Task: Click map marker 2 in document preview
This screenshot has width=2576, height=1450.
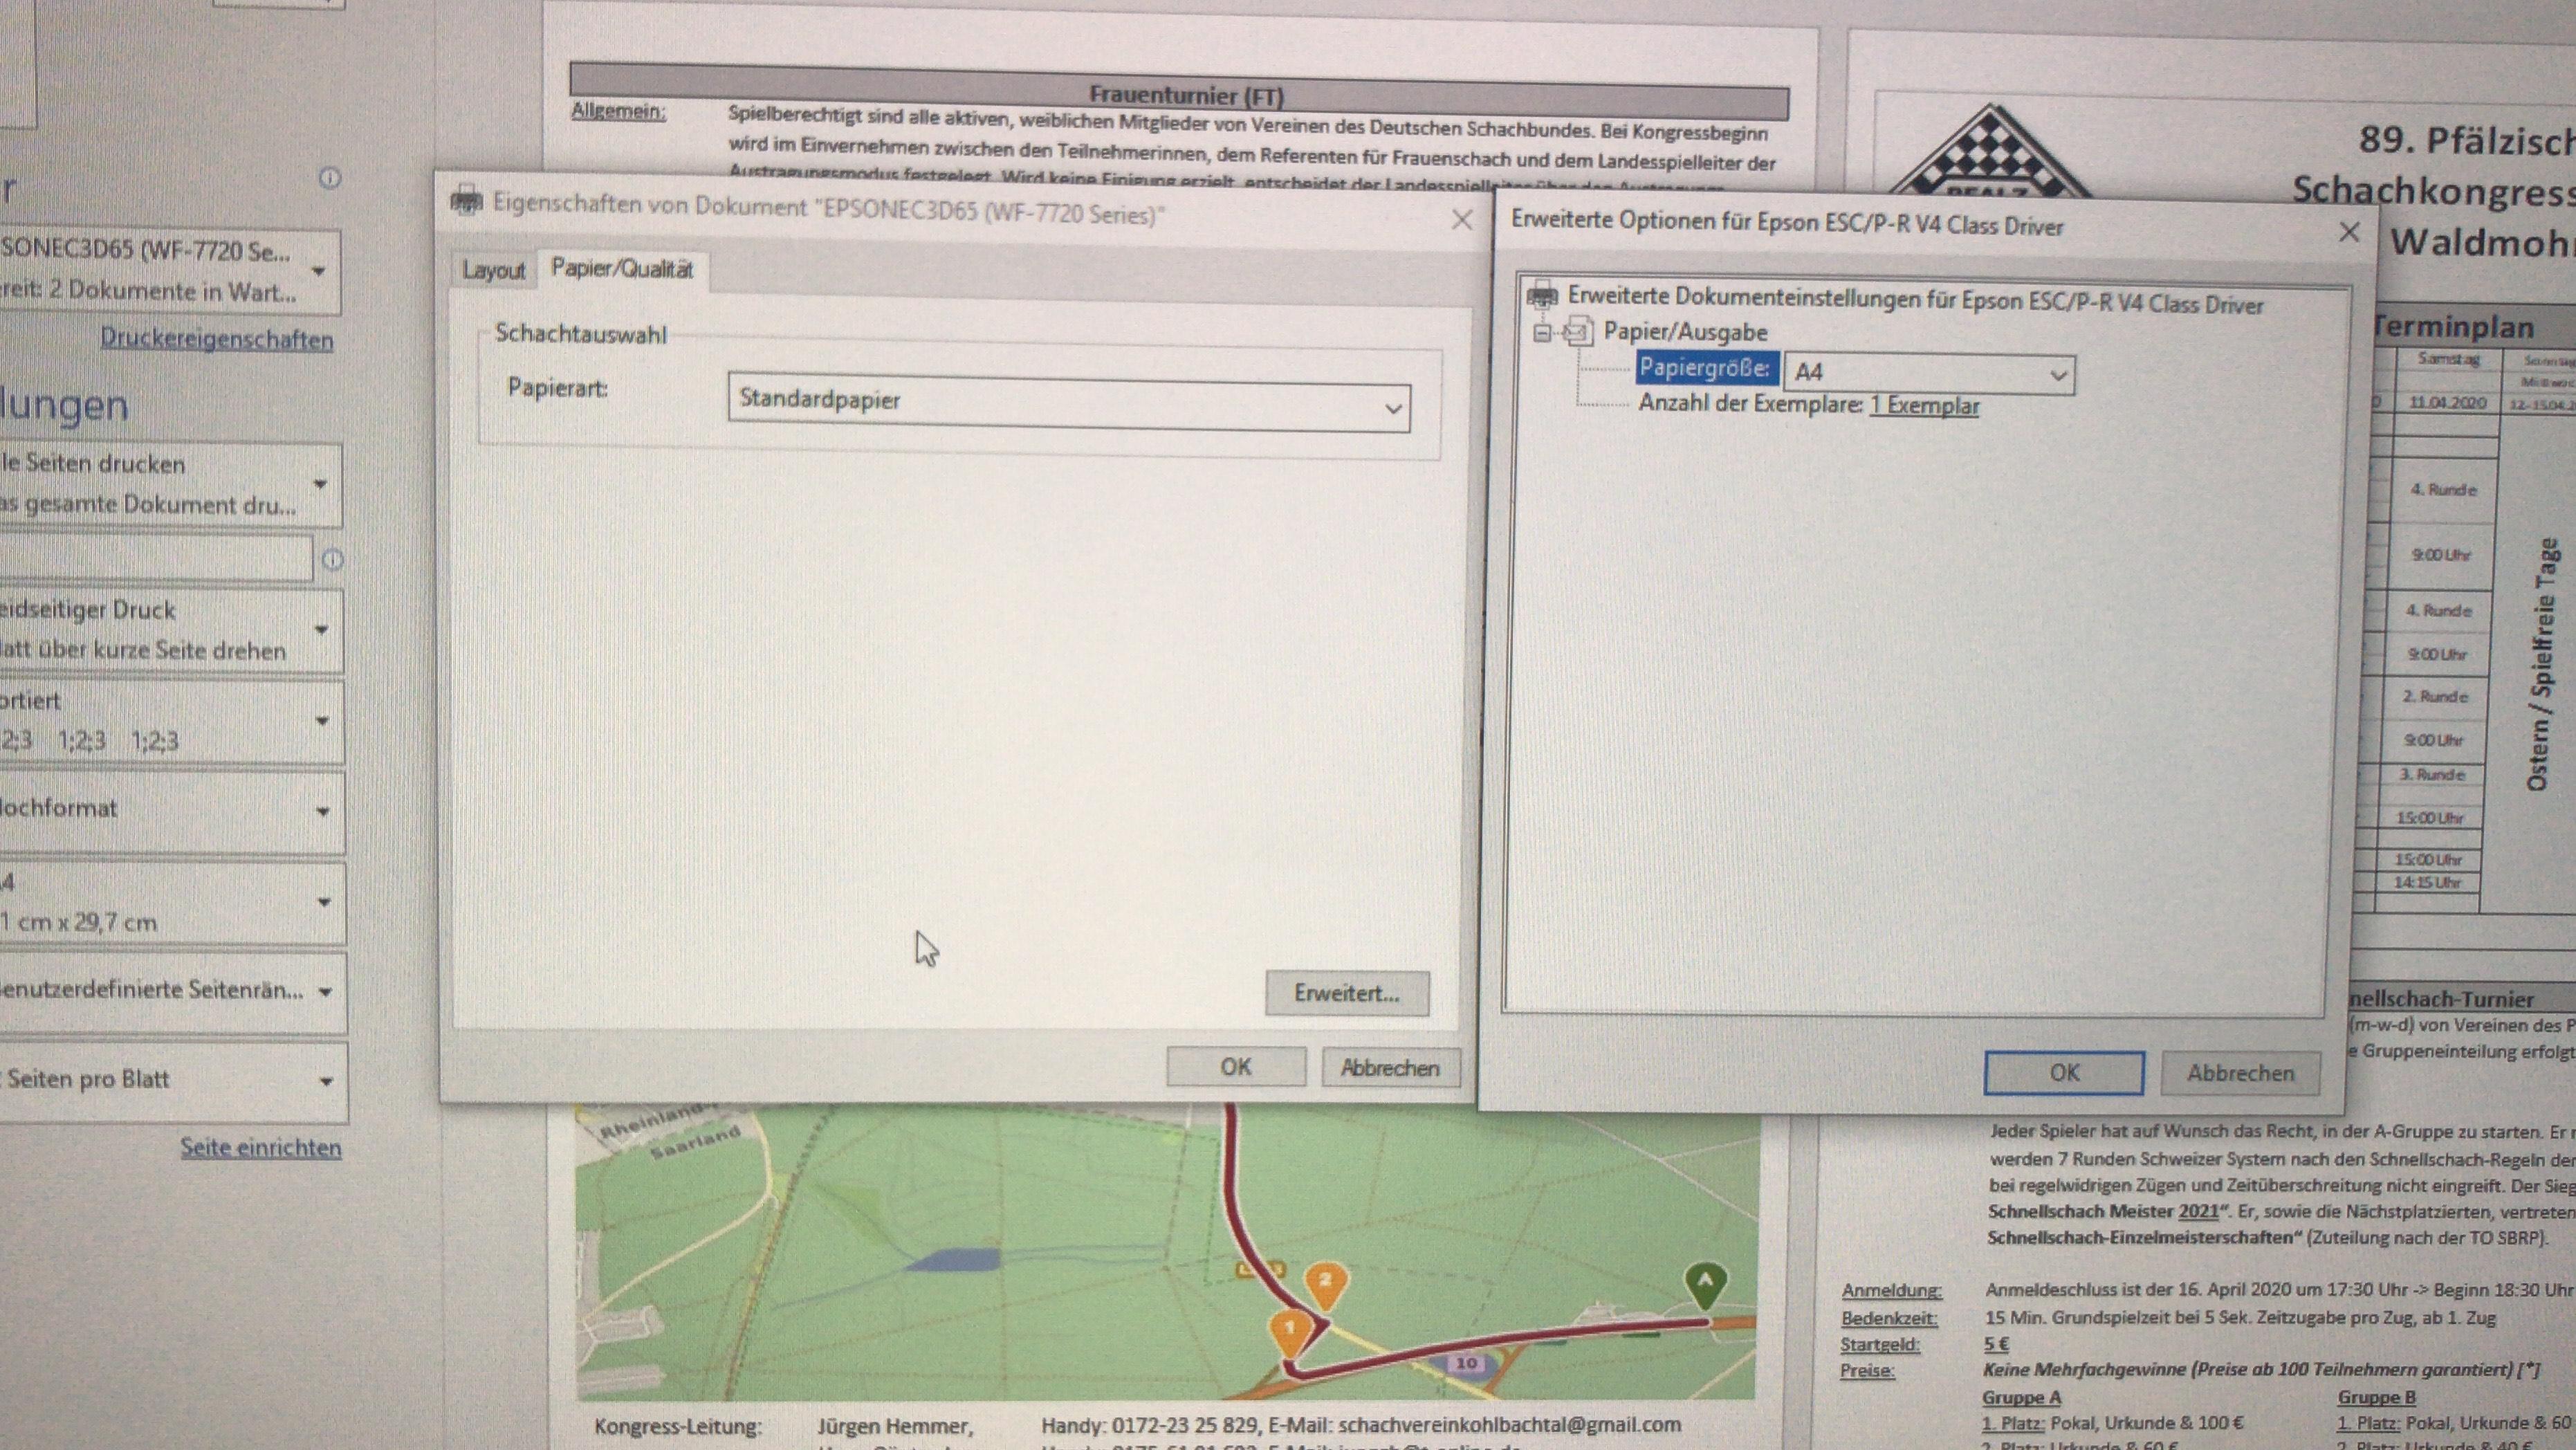Action: [x=1325, y=1285]
